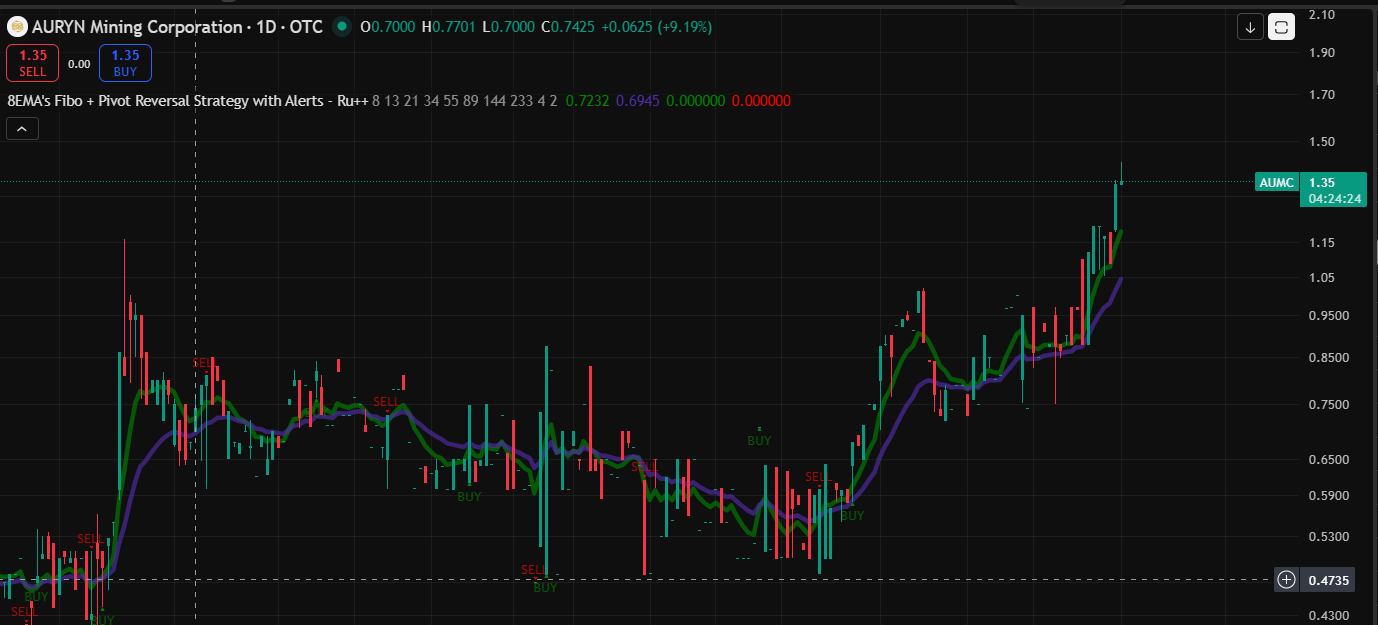Click the plus icon beside 0.4735
This screenshot has height=625, width=1378.
tap(1287, 579)
